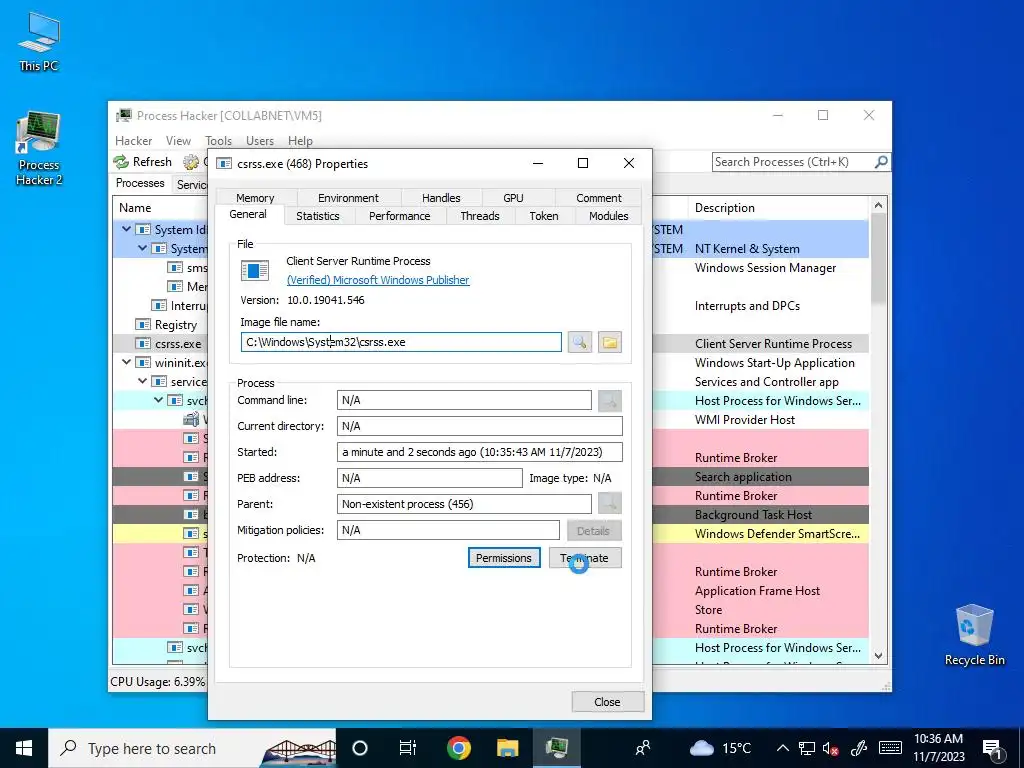Open Process Hacker 2 desktop shortcut

[39, 149]
